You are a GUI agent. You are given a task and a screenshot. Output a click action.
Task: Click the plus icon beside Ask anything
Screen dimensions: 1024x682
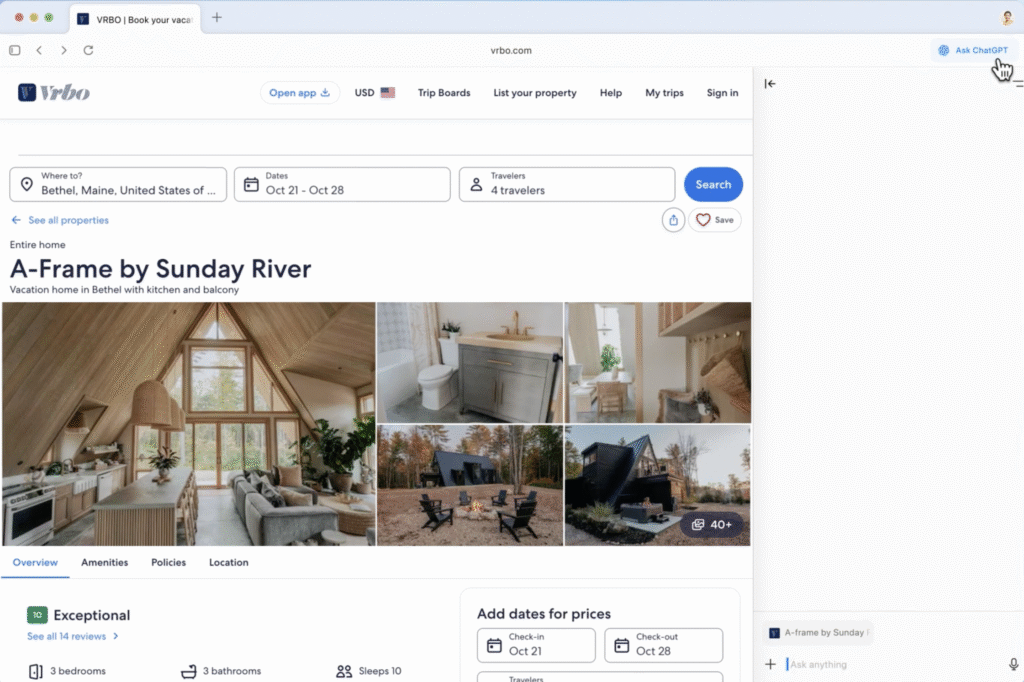point(770,664)
